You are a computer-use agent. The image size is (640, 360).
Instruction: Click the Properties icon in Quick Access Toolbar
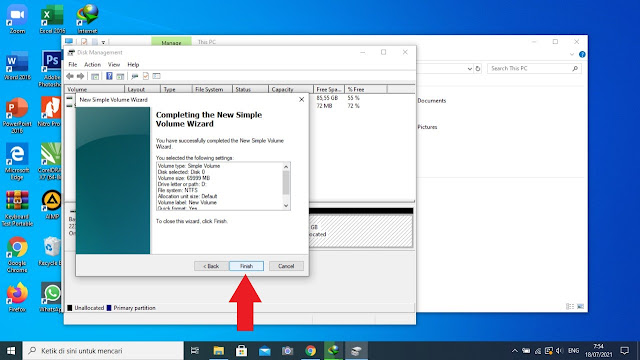coord(84,42)
